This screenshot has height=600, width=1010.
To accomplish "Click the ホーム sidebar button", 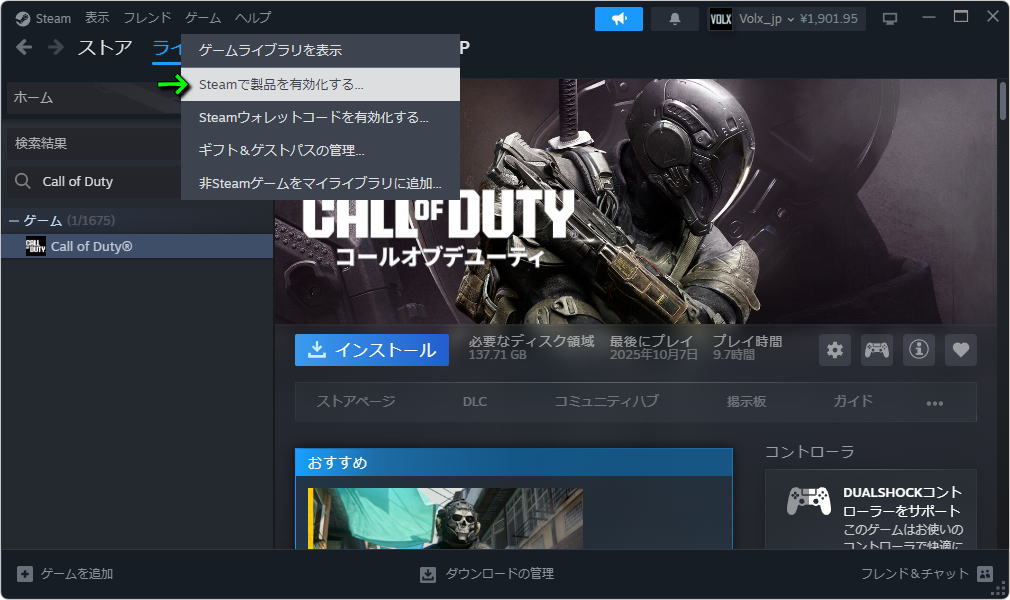I will click(95, 98).
